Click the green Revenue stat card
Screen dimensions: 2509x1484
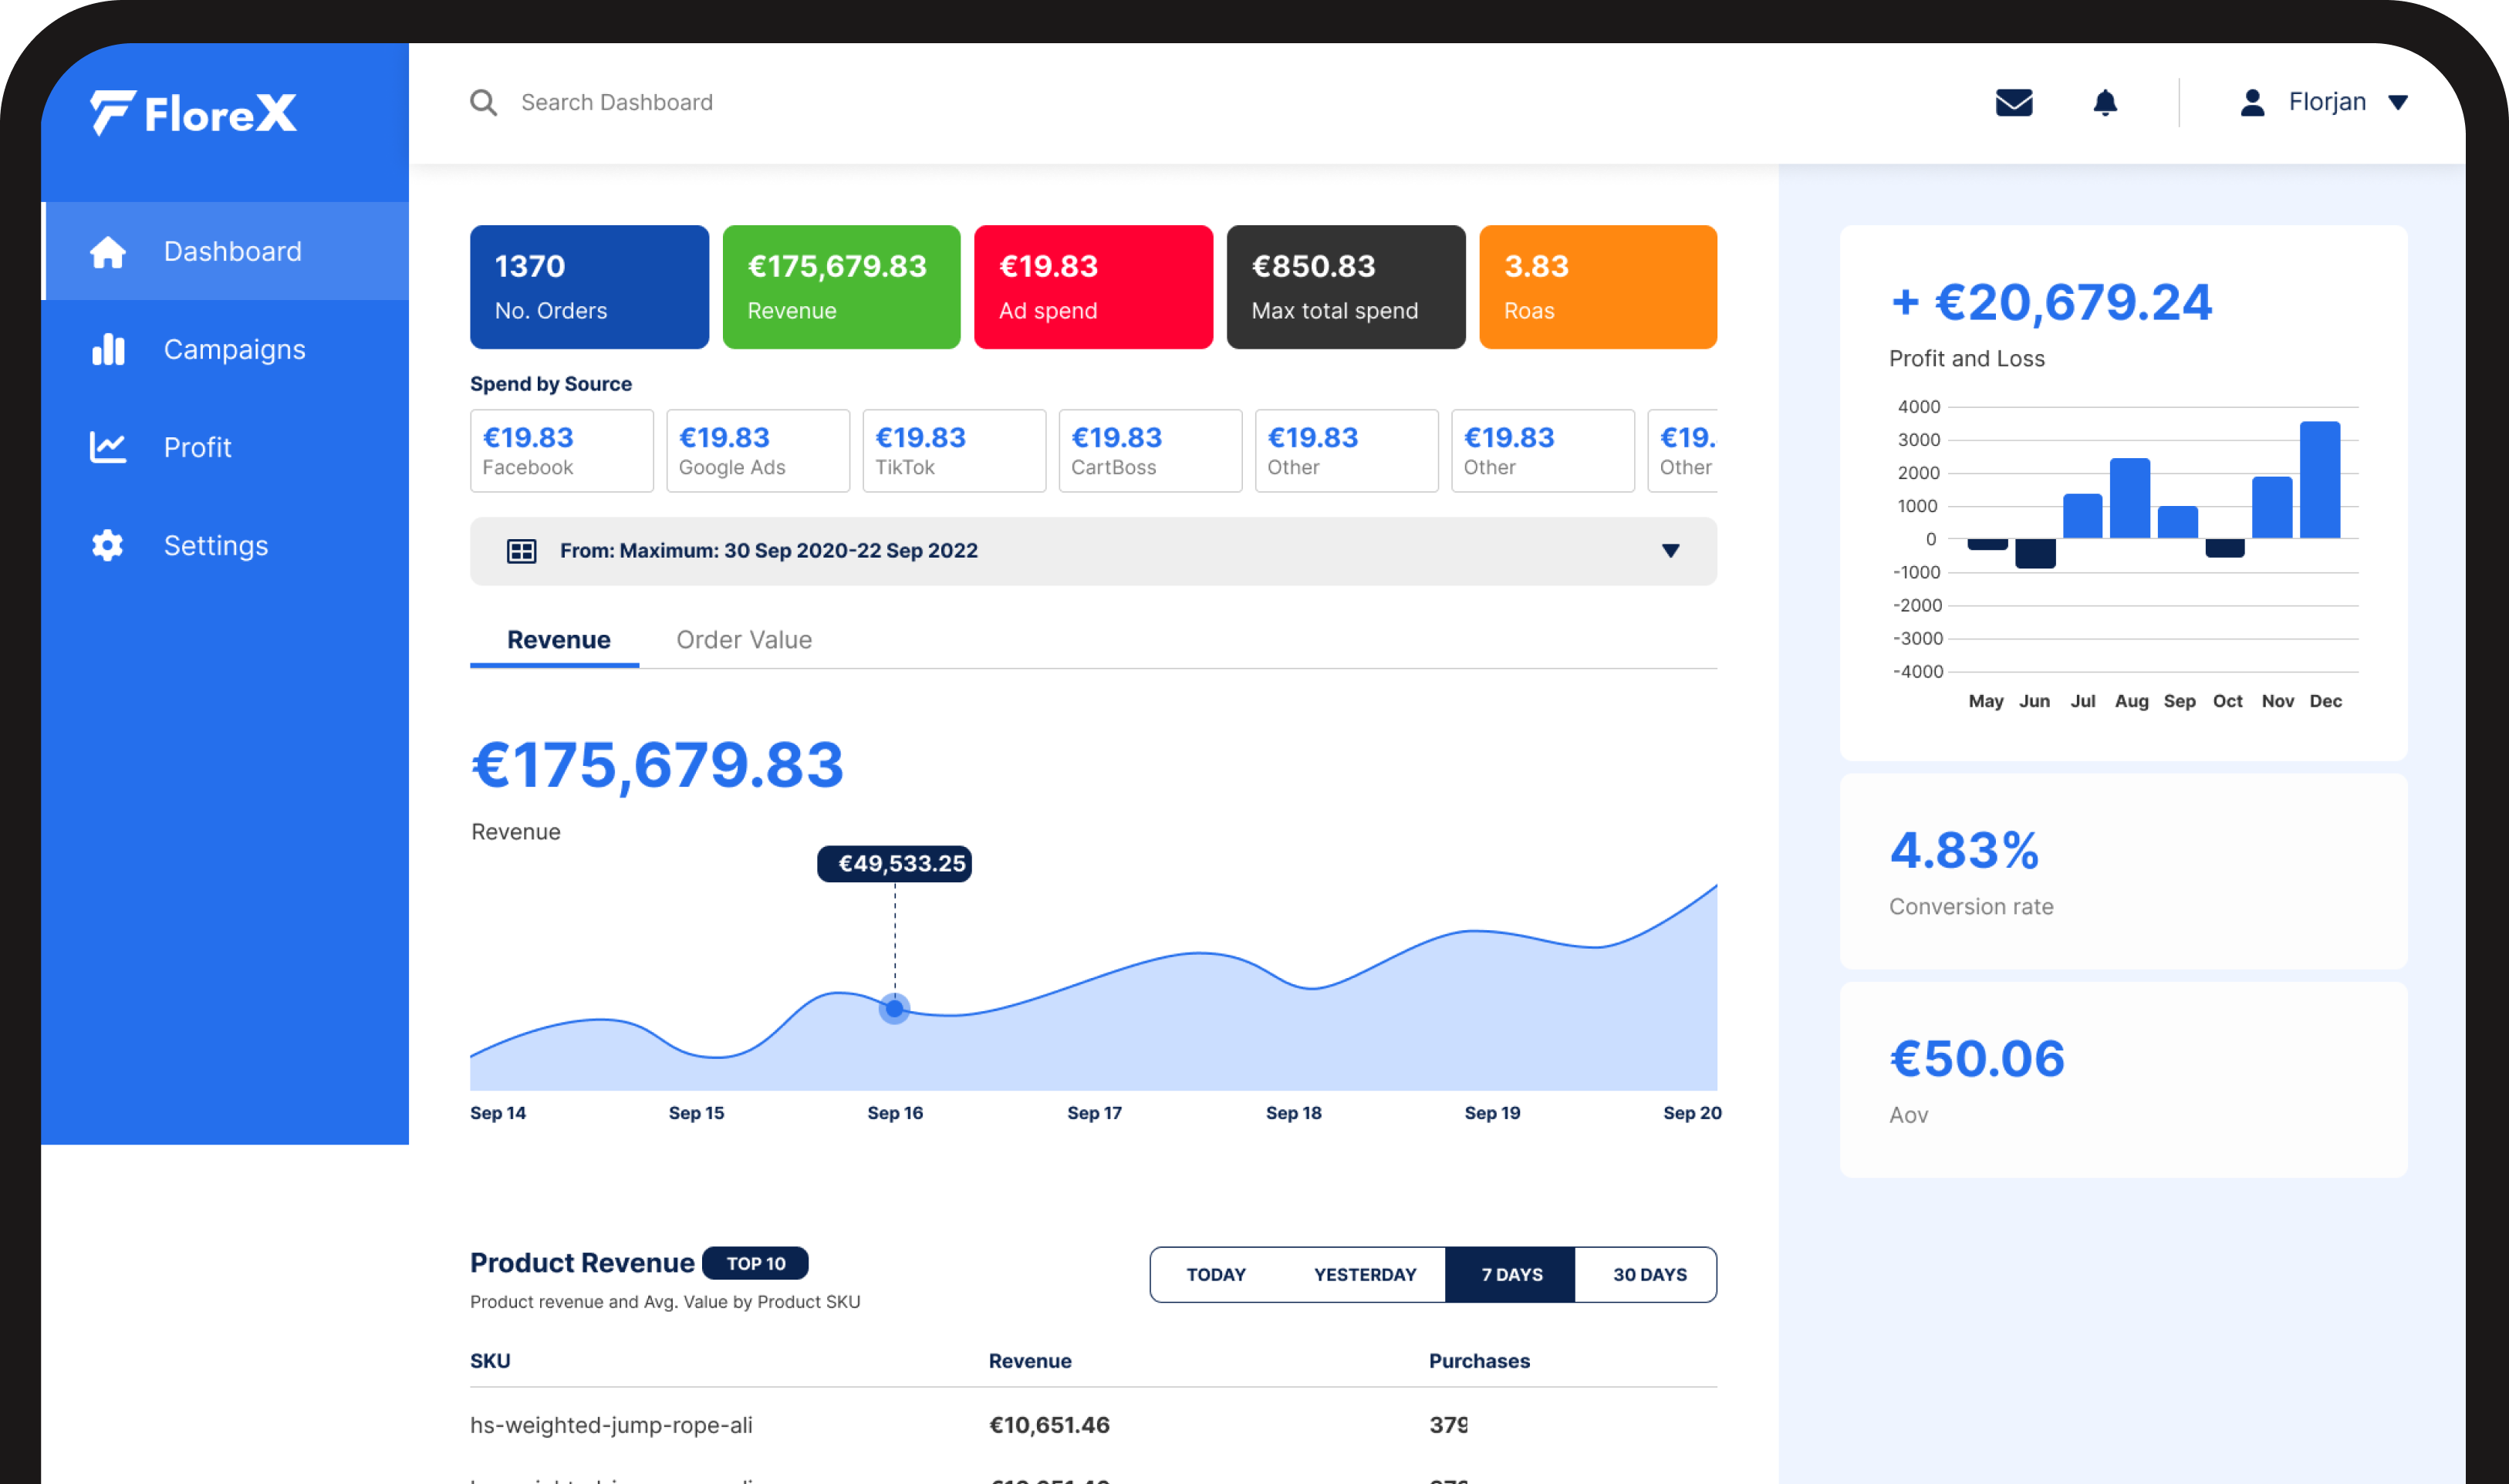[x=841, y=287]
